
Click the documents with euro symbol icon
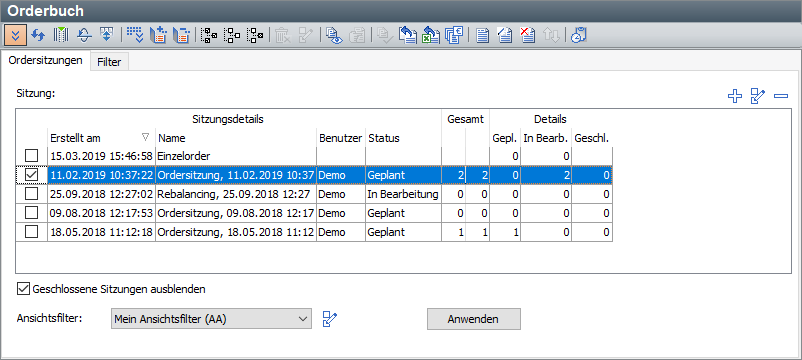pos(453,35)
